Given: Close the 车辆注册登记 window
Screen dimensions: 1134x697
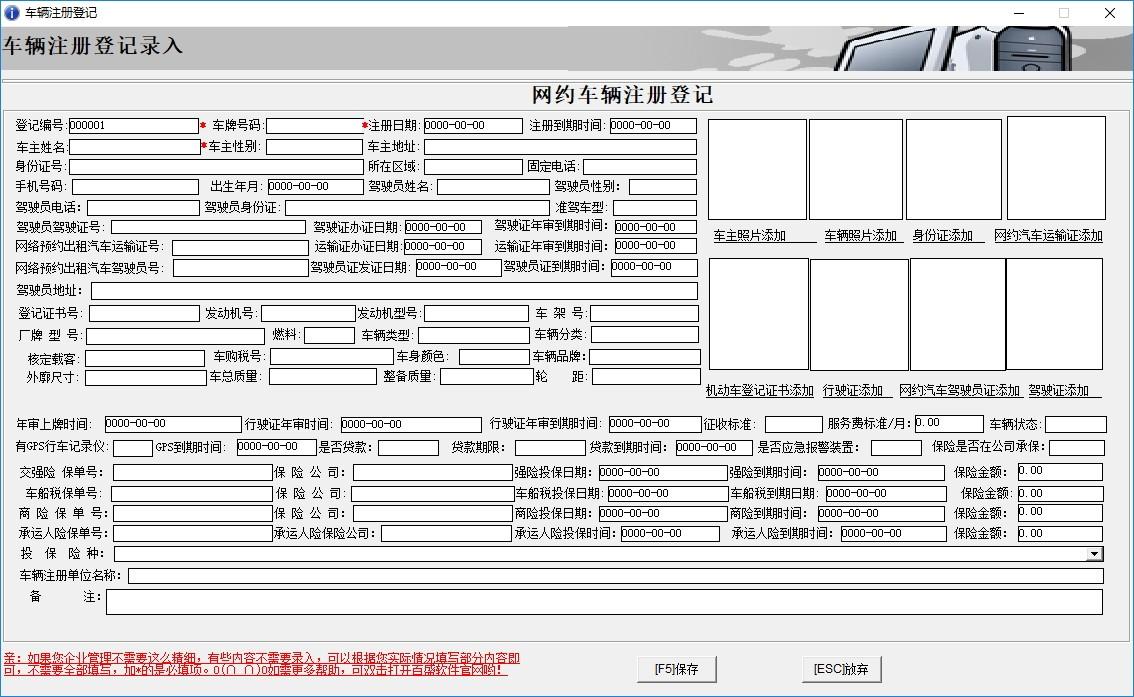Looking at the screenshot, I should [1109, 13].
